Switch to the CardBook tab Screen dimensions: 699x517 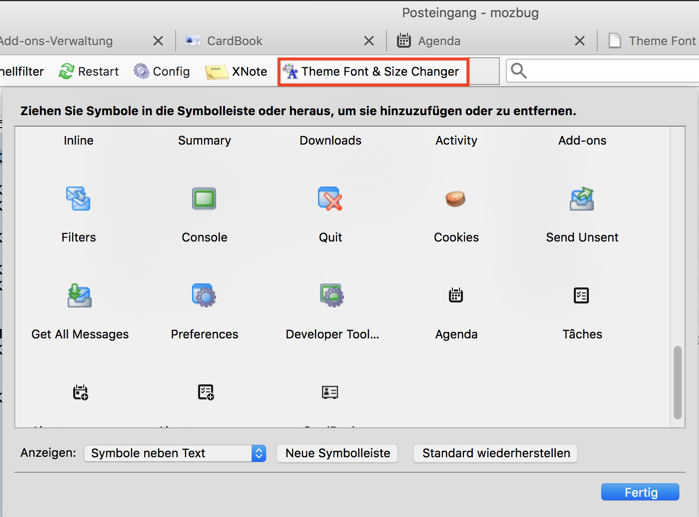click(234, 41)
